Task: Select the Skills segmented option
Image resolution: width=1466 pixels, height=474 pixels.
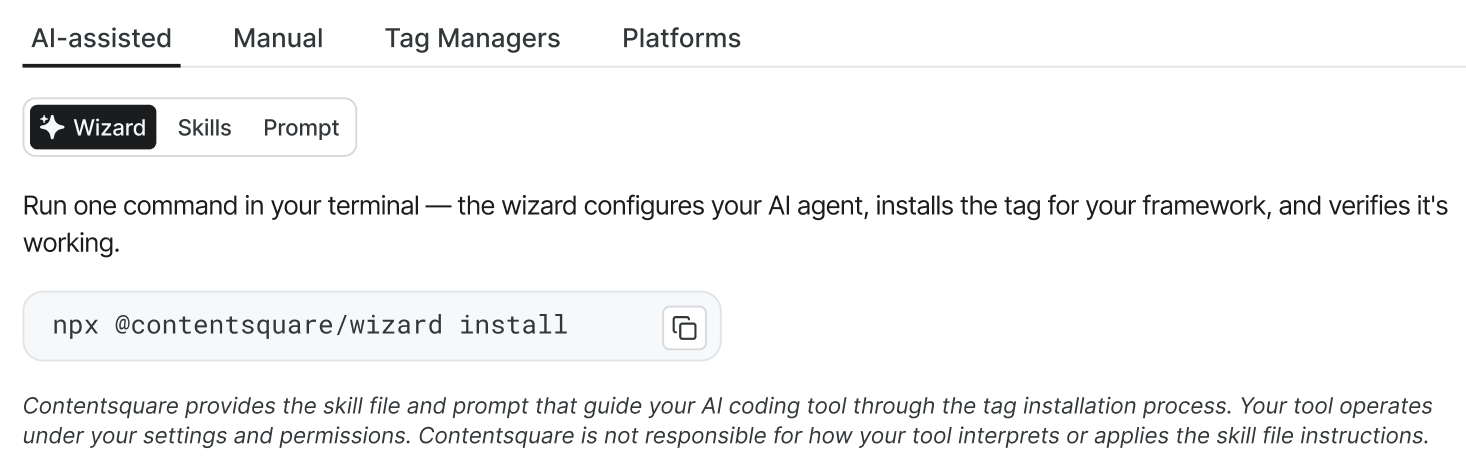Action: click(204, 128)
